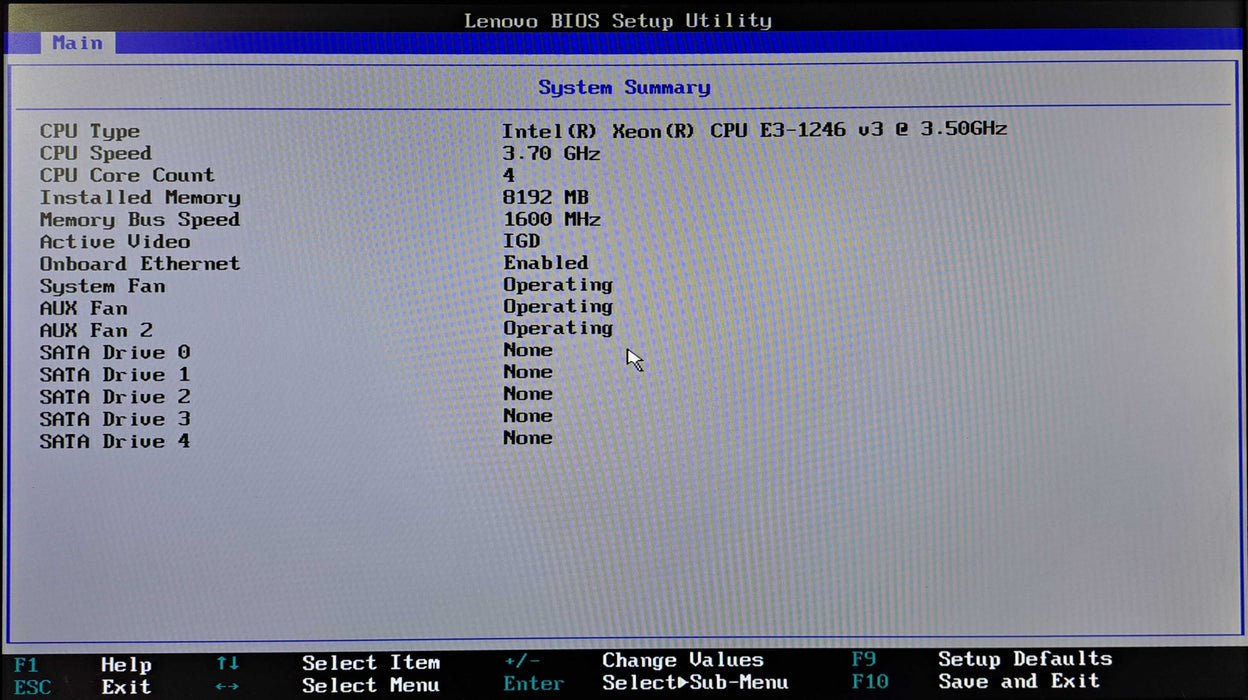Click the CPU Core Count label
1248x700 pixels.
(x=127, y=175)
